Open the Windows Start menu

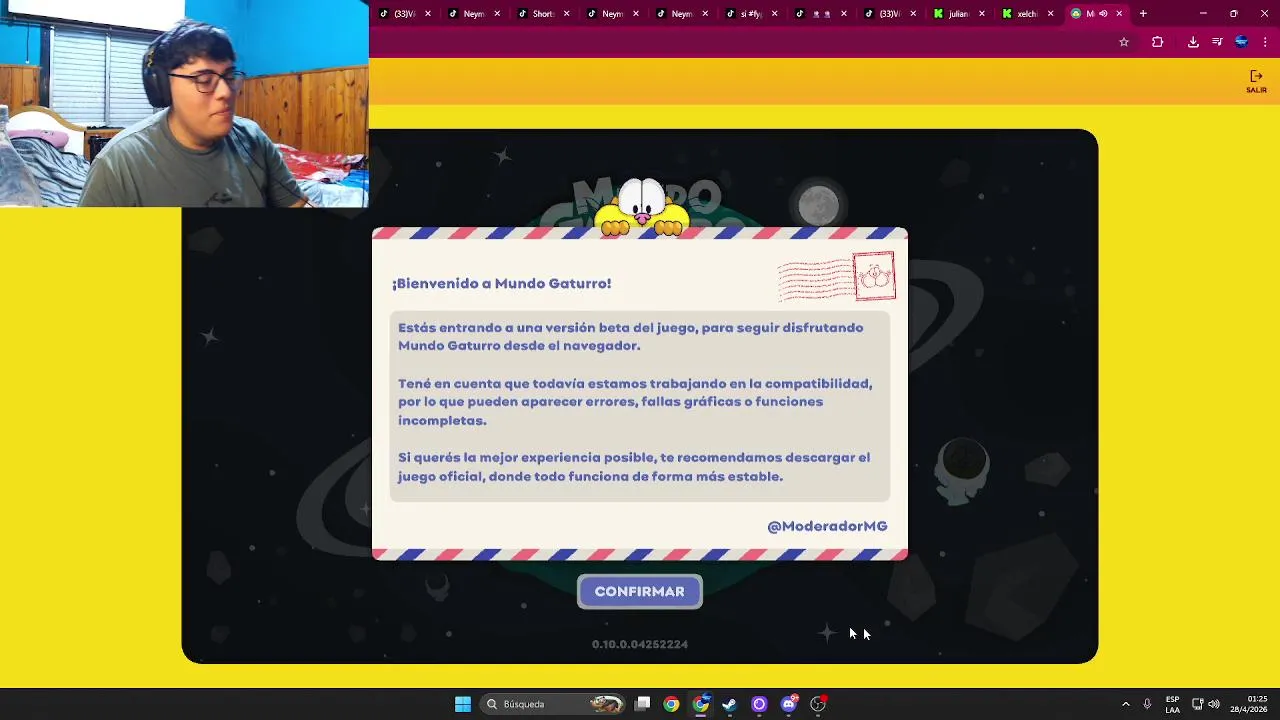click(463, 704)
